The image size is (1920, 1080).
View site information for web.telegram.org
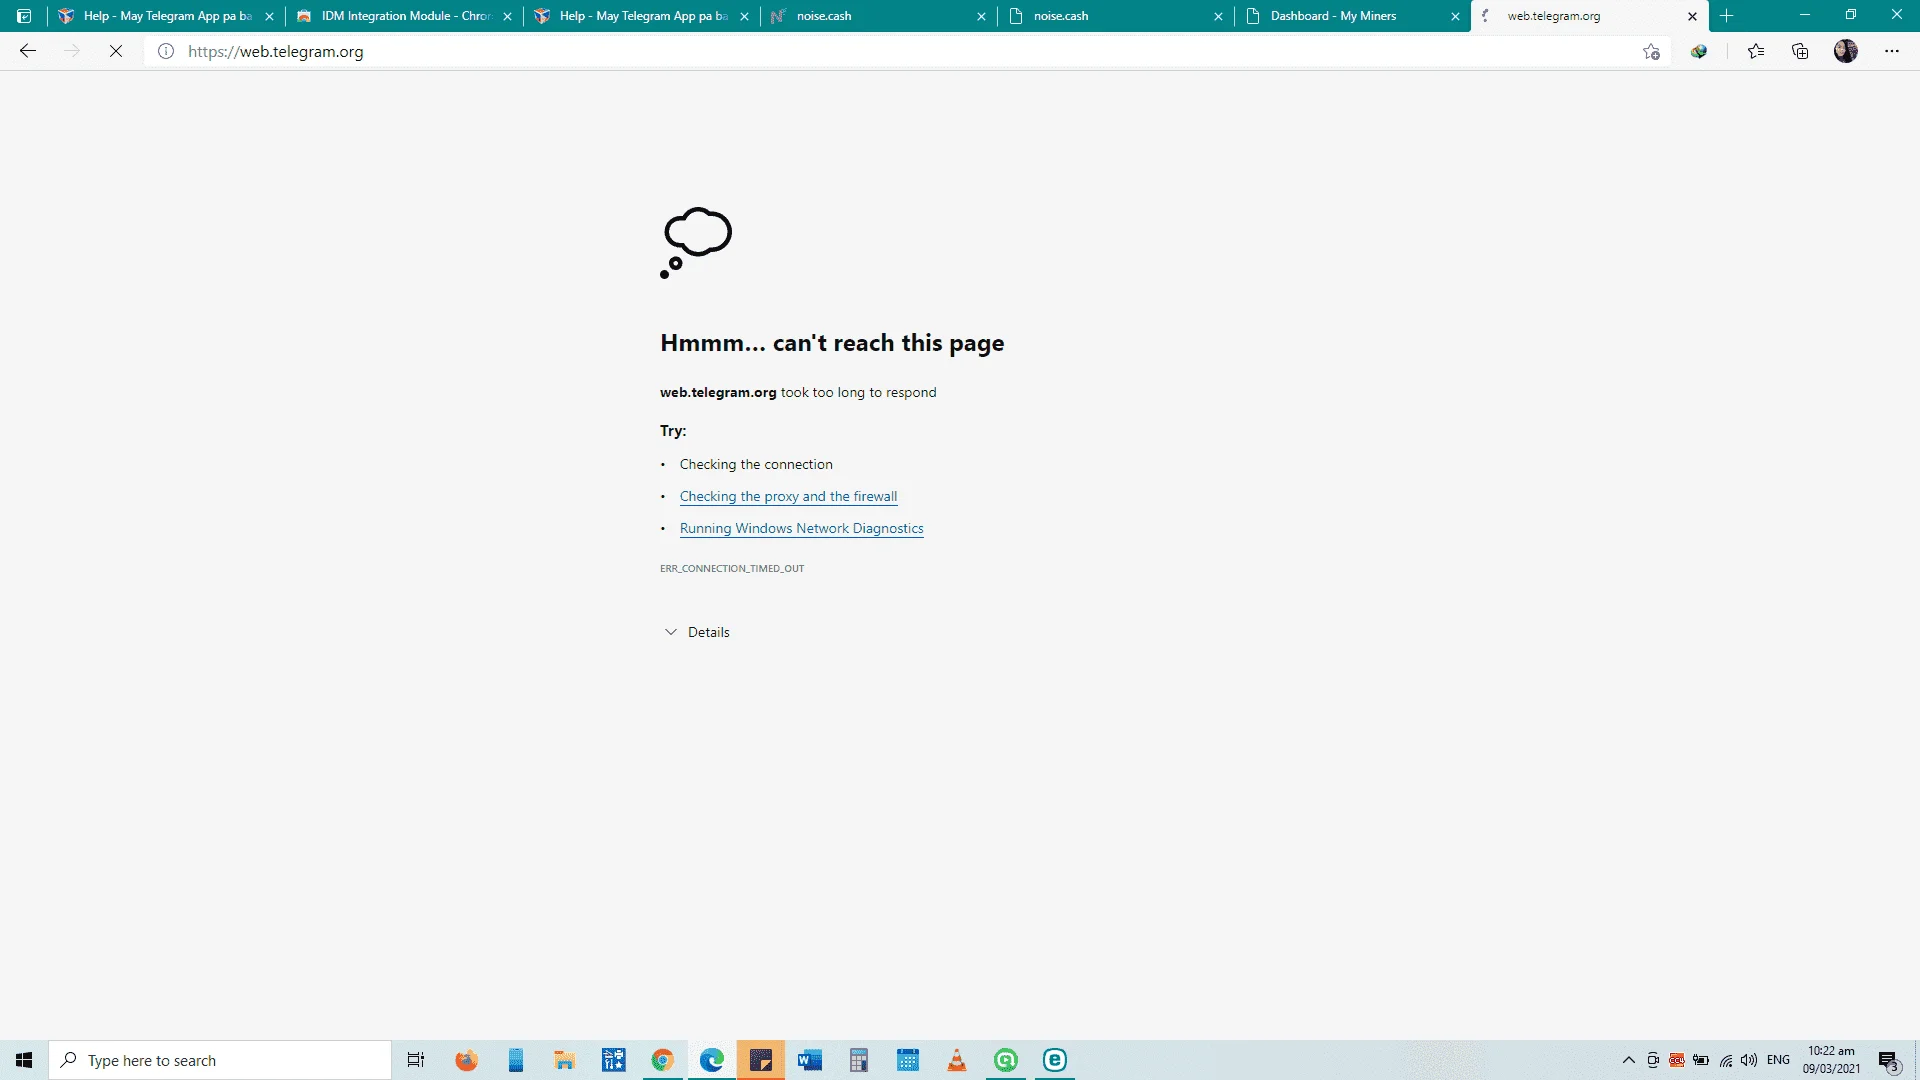[166, 51]
